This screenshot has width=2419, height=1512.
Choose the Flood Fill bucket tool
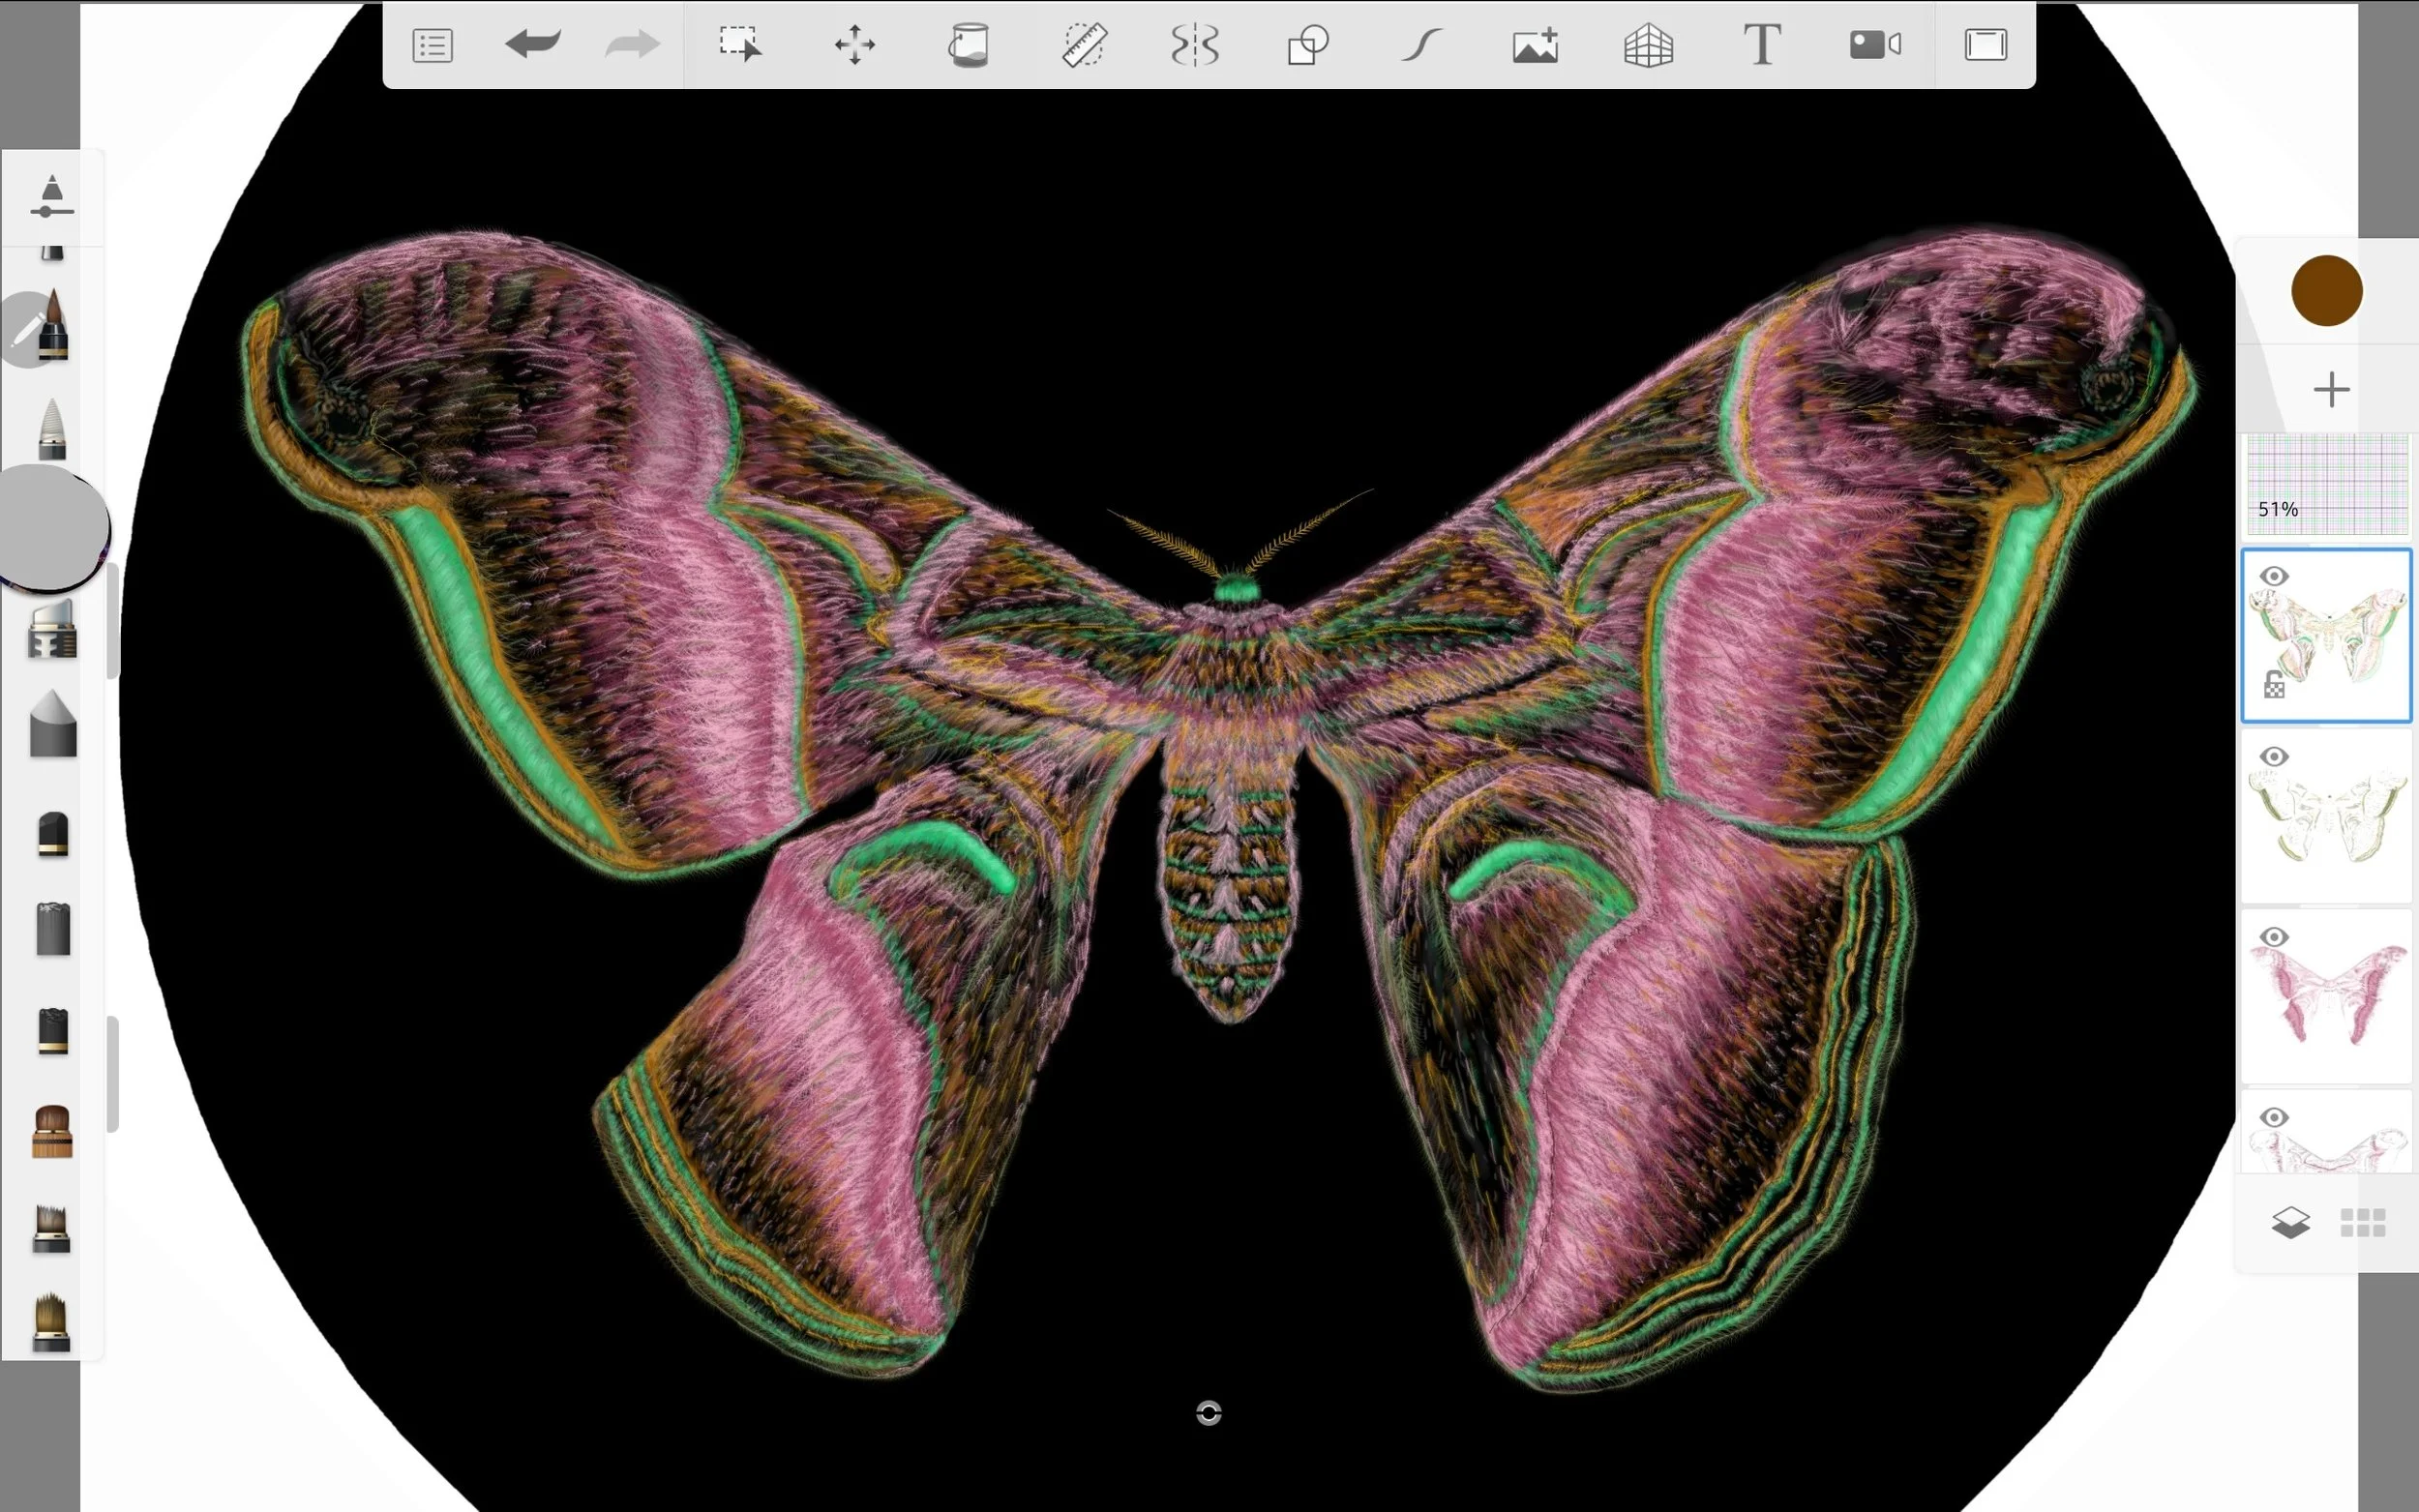pos(968,45)
